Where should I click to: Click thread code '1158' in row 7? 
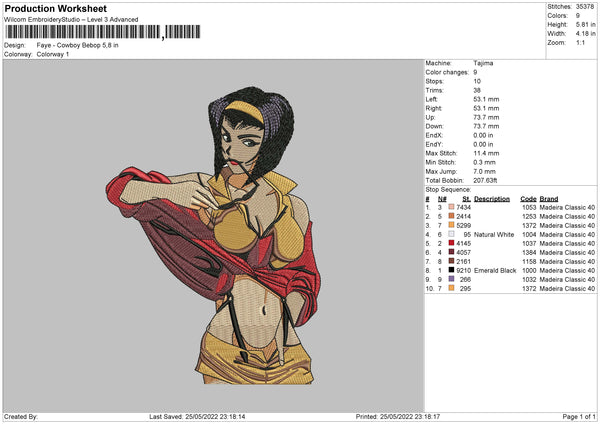(529, 261)
